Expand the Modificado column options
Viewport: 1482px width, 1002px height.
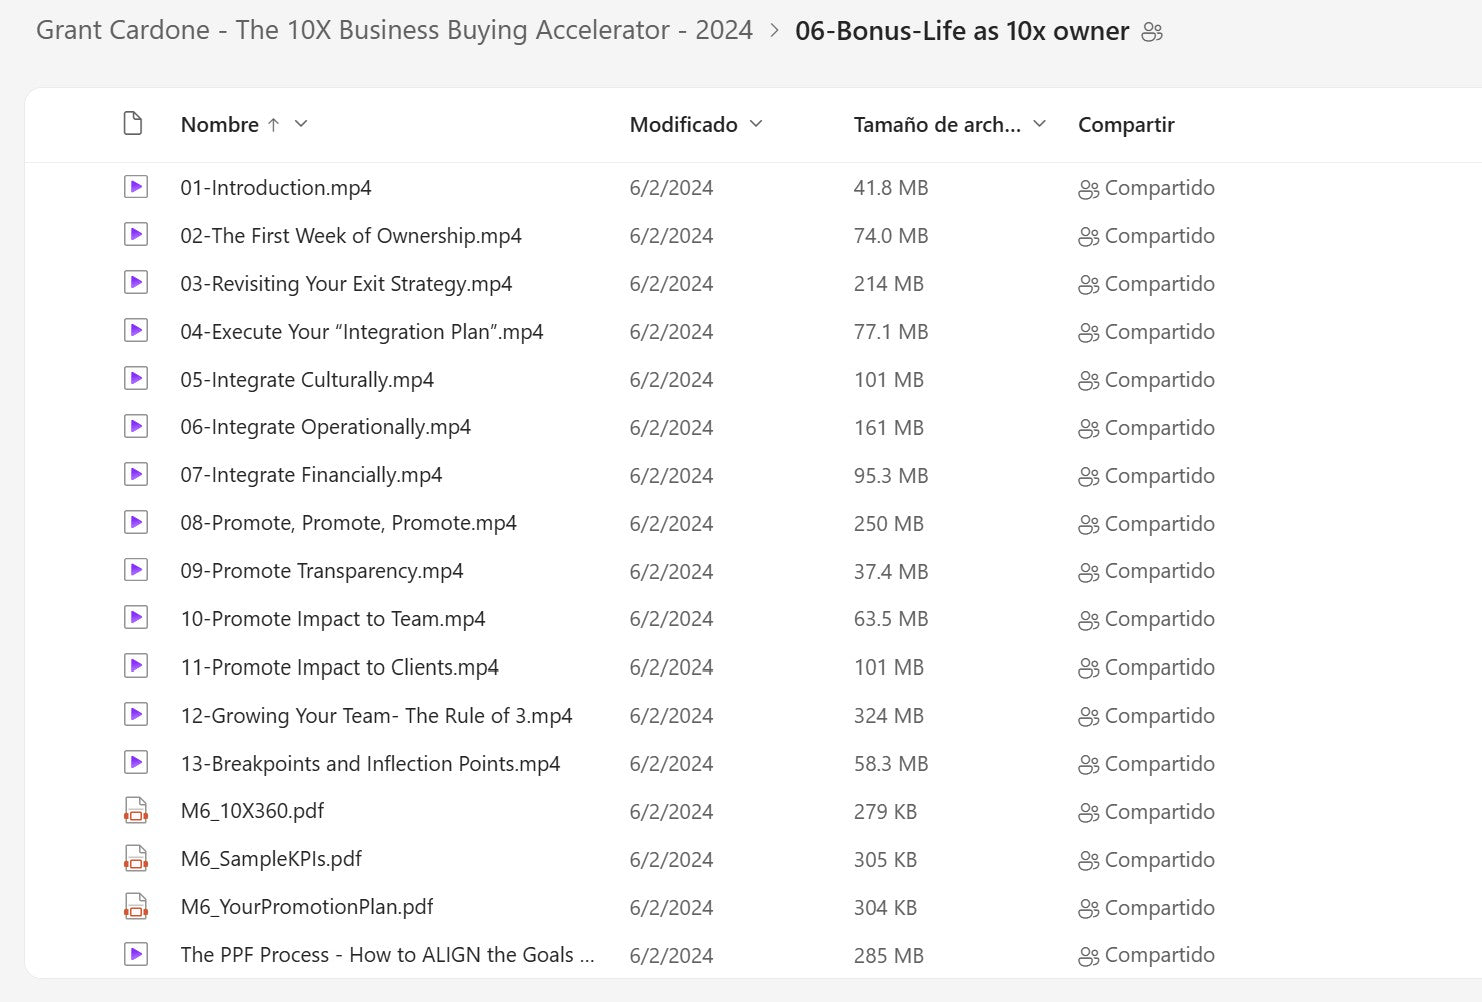click(x=756, y=124)
